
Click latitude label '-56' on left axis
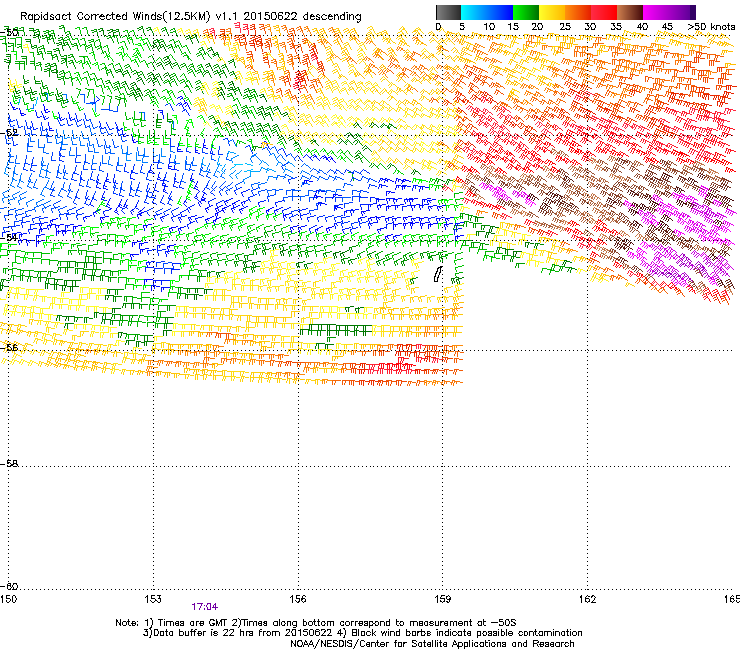click(9, 347)
